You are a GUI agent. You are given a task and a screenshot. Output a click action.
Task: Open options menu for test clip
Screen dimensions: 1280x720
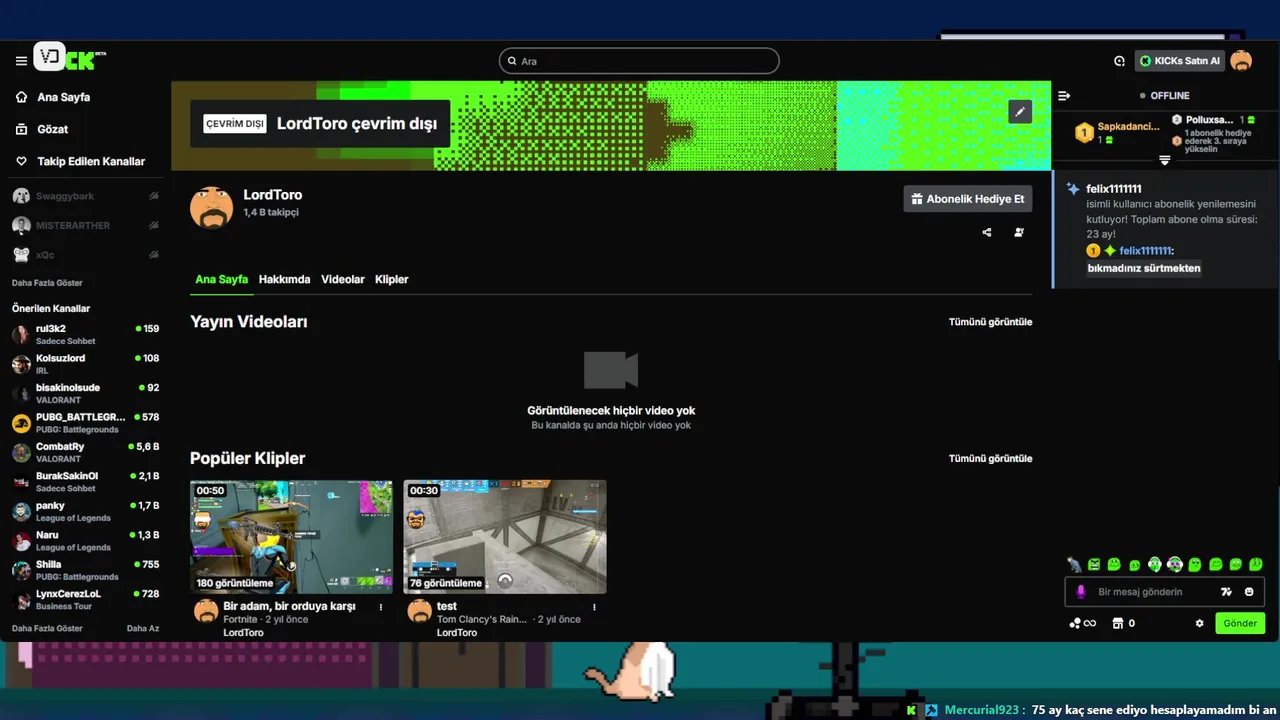[594, 607]
